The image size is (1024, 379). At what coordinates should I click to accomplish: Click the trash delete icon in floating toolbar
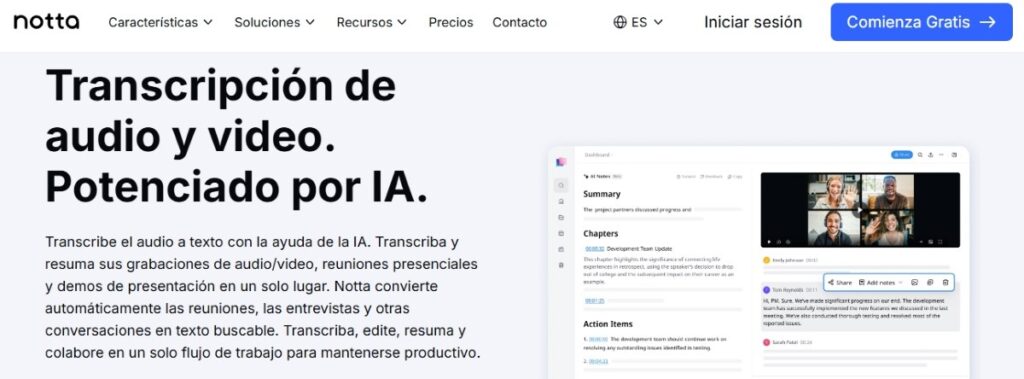pos(945,282)
